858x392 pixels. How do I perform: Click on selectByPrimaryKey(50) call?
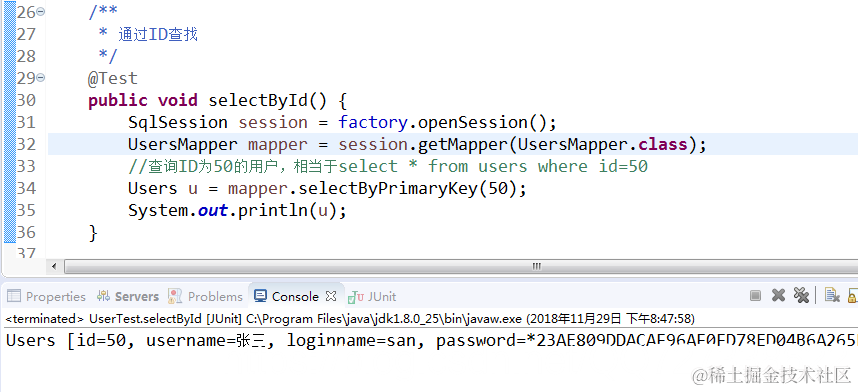pos(408,188)
